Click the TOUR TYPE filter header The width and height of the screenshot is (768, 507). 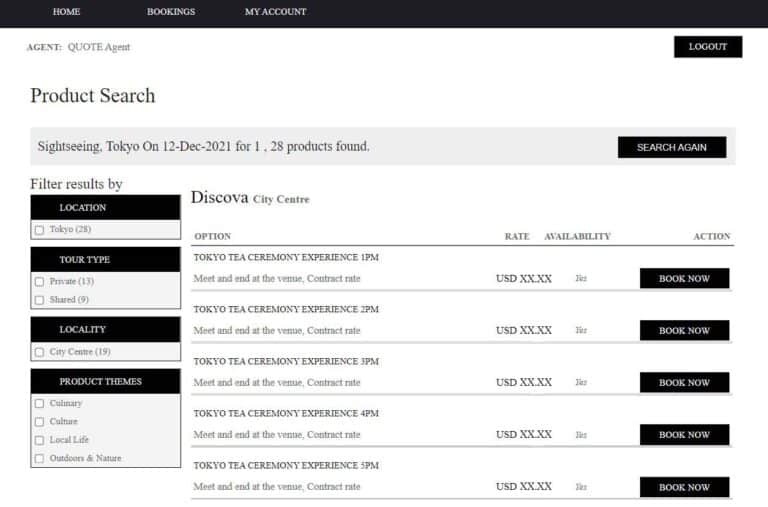coord(105,259)
